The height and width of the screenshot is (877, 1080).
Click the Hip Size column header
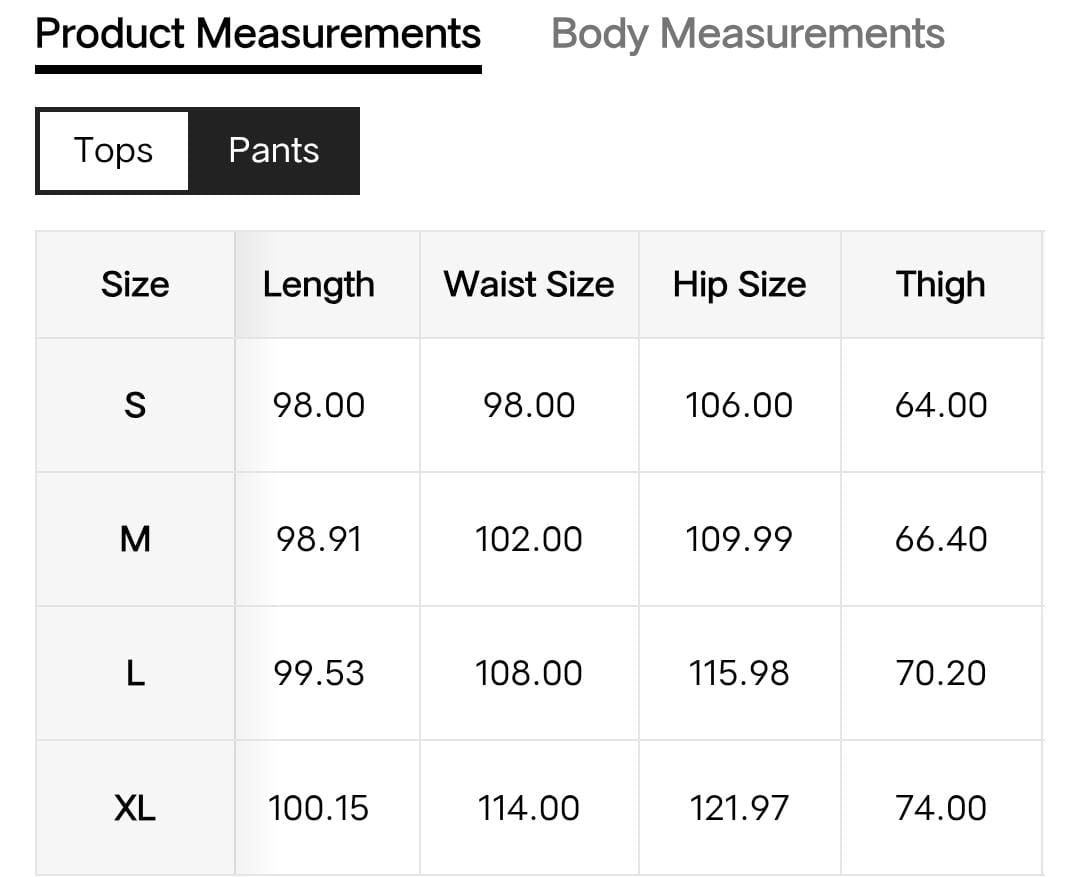(739, 285)
